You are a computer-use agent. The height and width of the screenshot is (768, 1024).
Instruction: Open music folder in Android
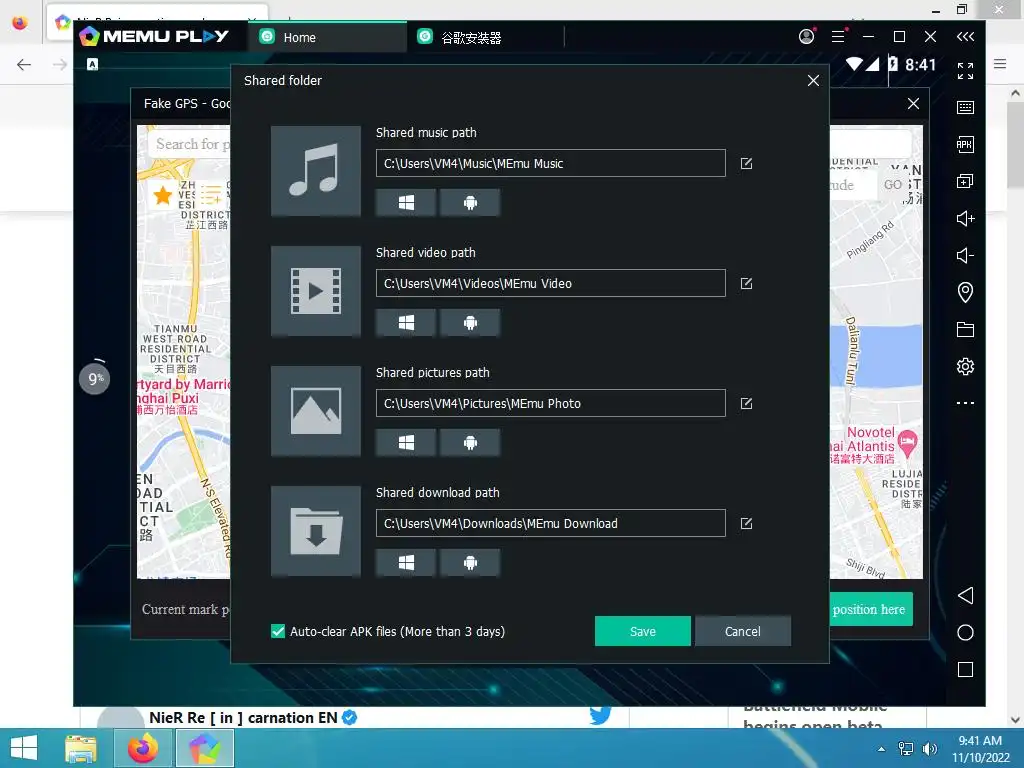(x=470, y=202)
